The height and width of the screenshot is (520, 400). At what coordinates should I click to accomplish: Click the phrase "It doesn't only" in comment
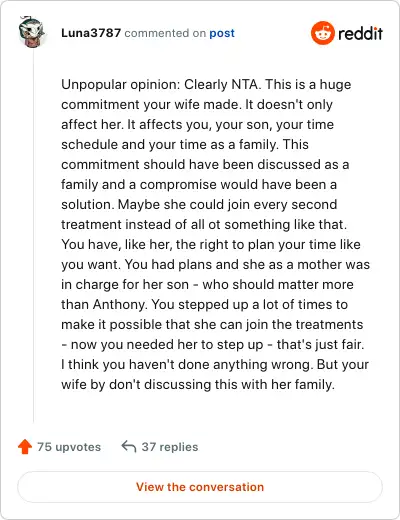pyautogui.click(x=289, y=104)
